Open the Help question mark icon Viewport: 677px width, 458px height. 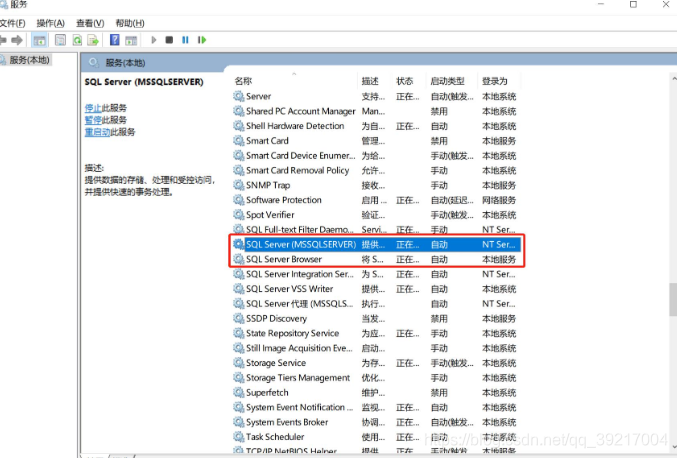click(115, 40)
